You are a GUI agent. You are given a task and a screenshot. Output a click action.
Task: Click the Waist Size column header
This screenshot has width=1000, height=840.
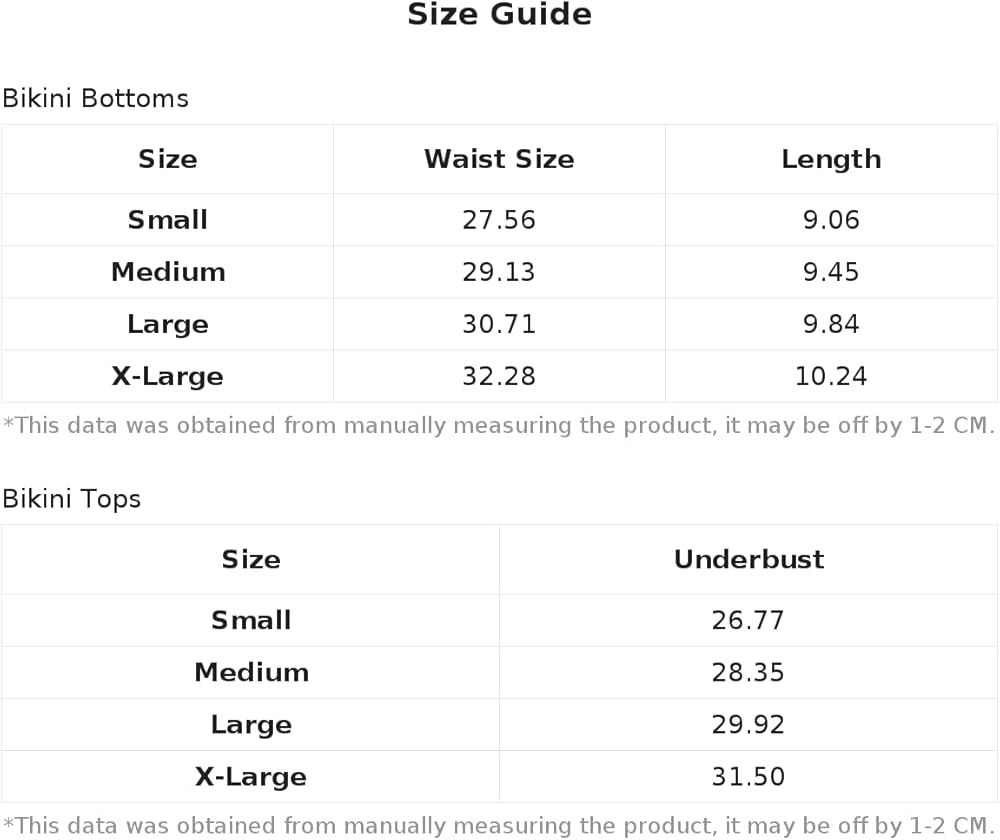pyautogui.click(x=499, y=159)
